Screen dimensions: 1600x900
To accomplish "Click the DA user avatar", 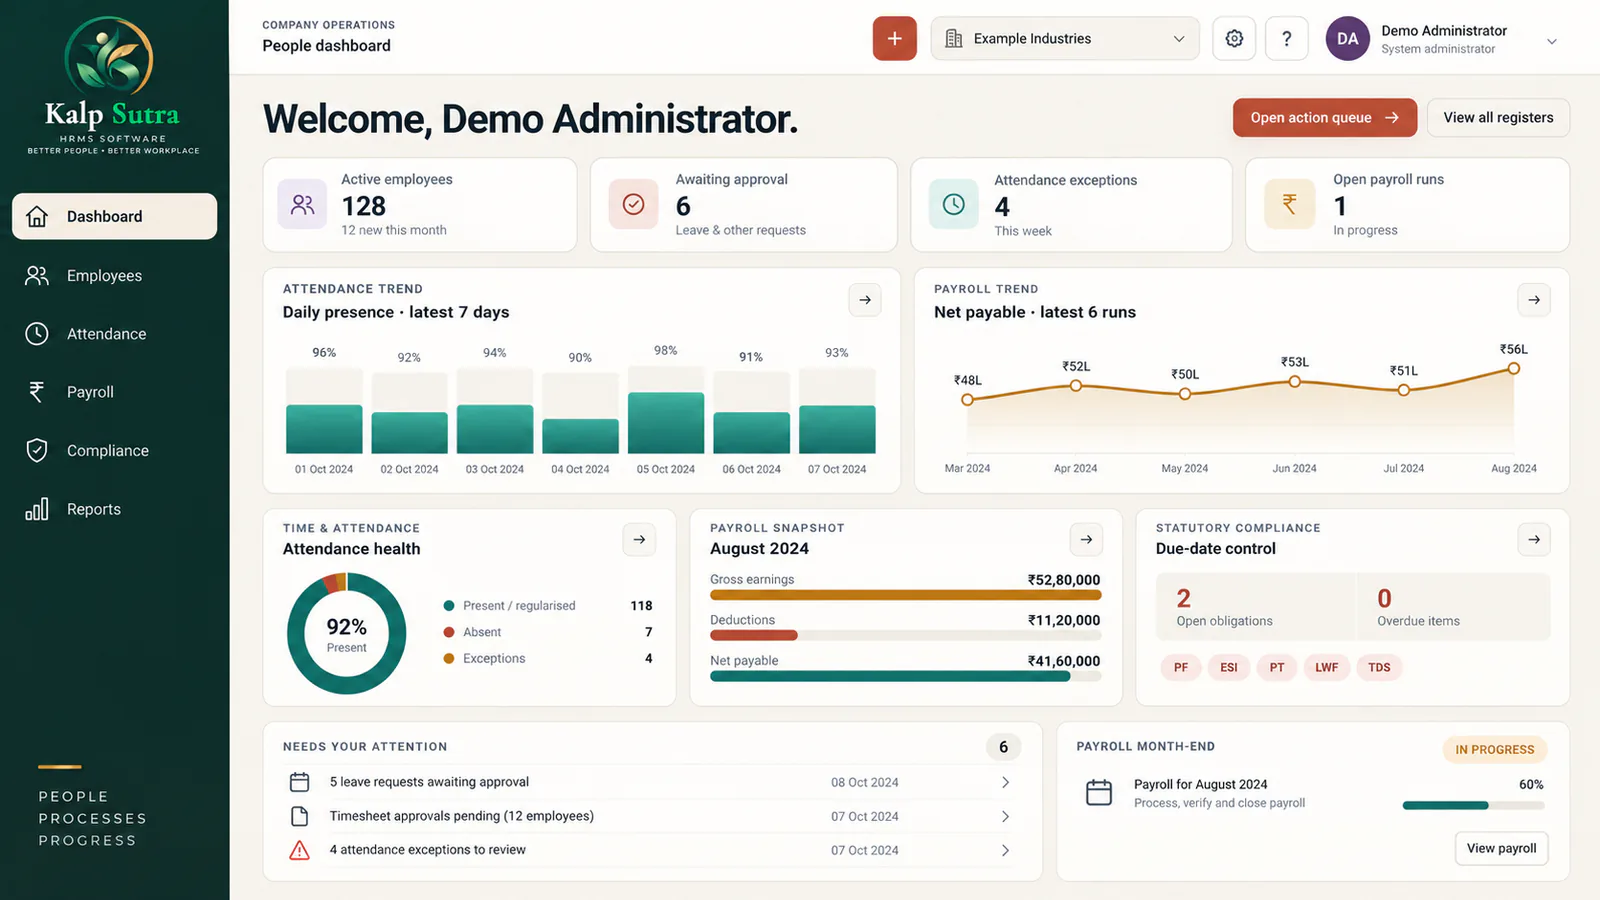I will tap(1347, 39).
